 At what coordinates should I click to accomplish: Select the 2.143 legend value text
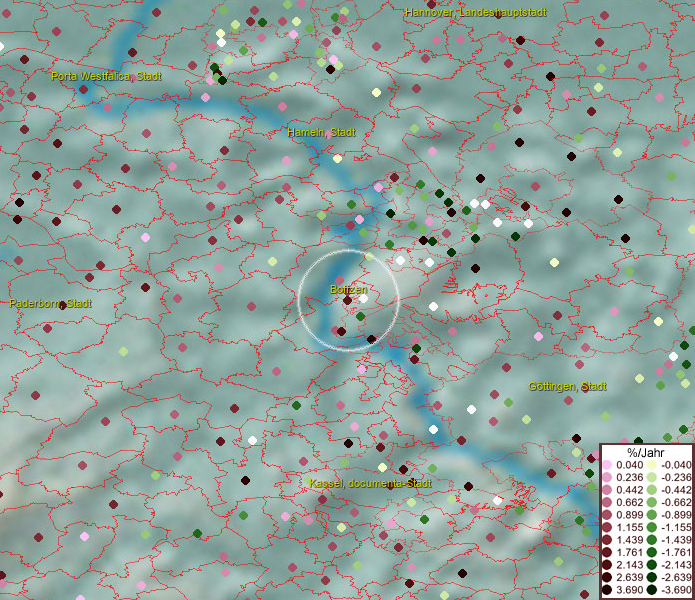pos(627,565)
